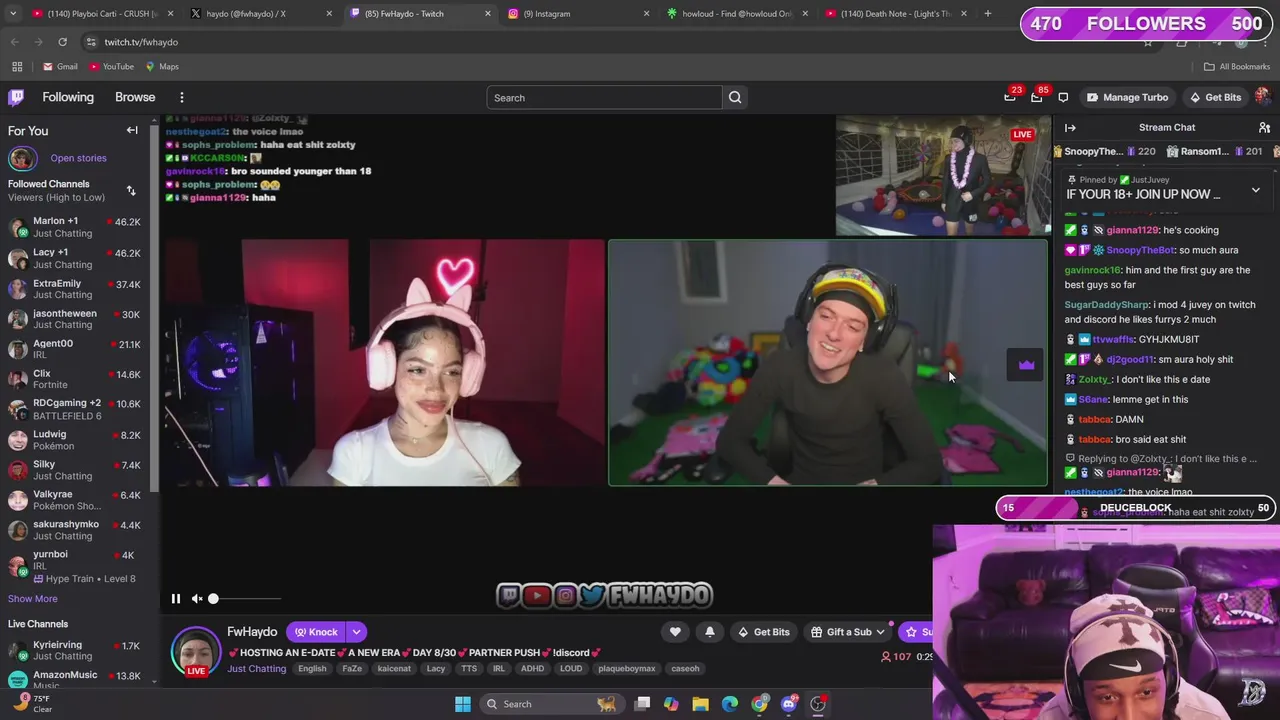Viewport: 1280px width, 720px height.
Task: Reload the page
Action: pyautogui.click(x=62, y=42)
